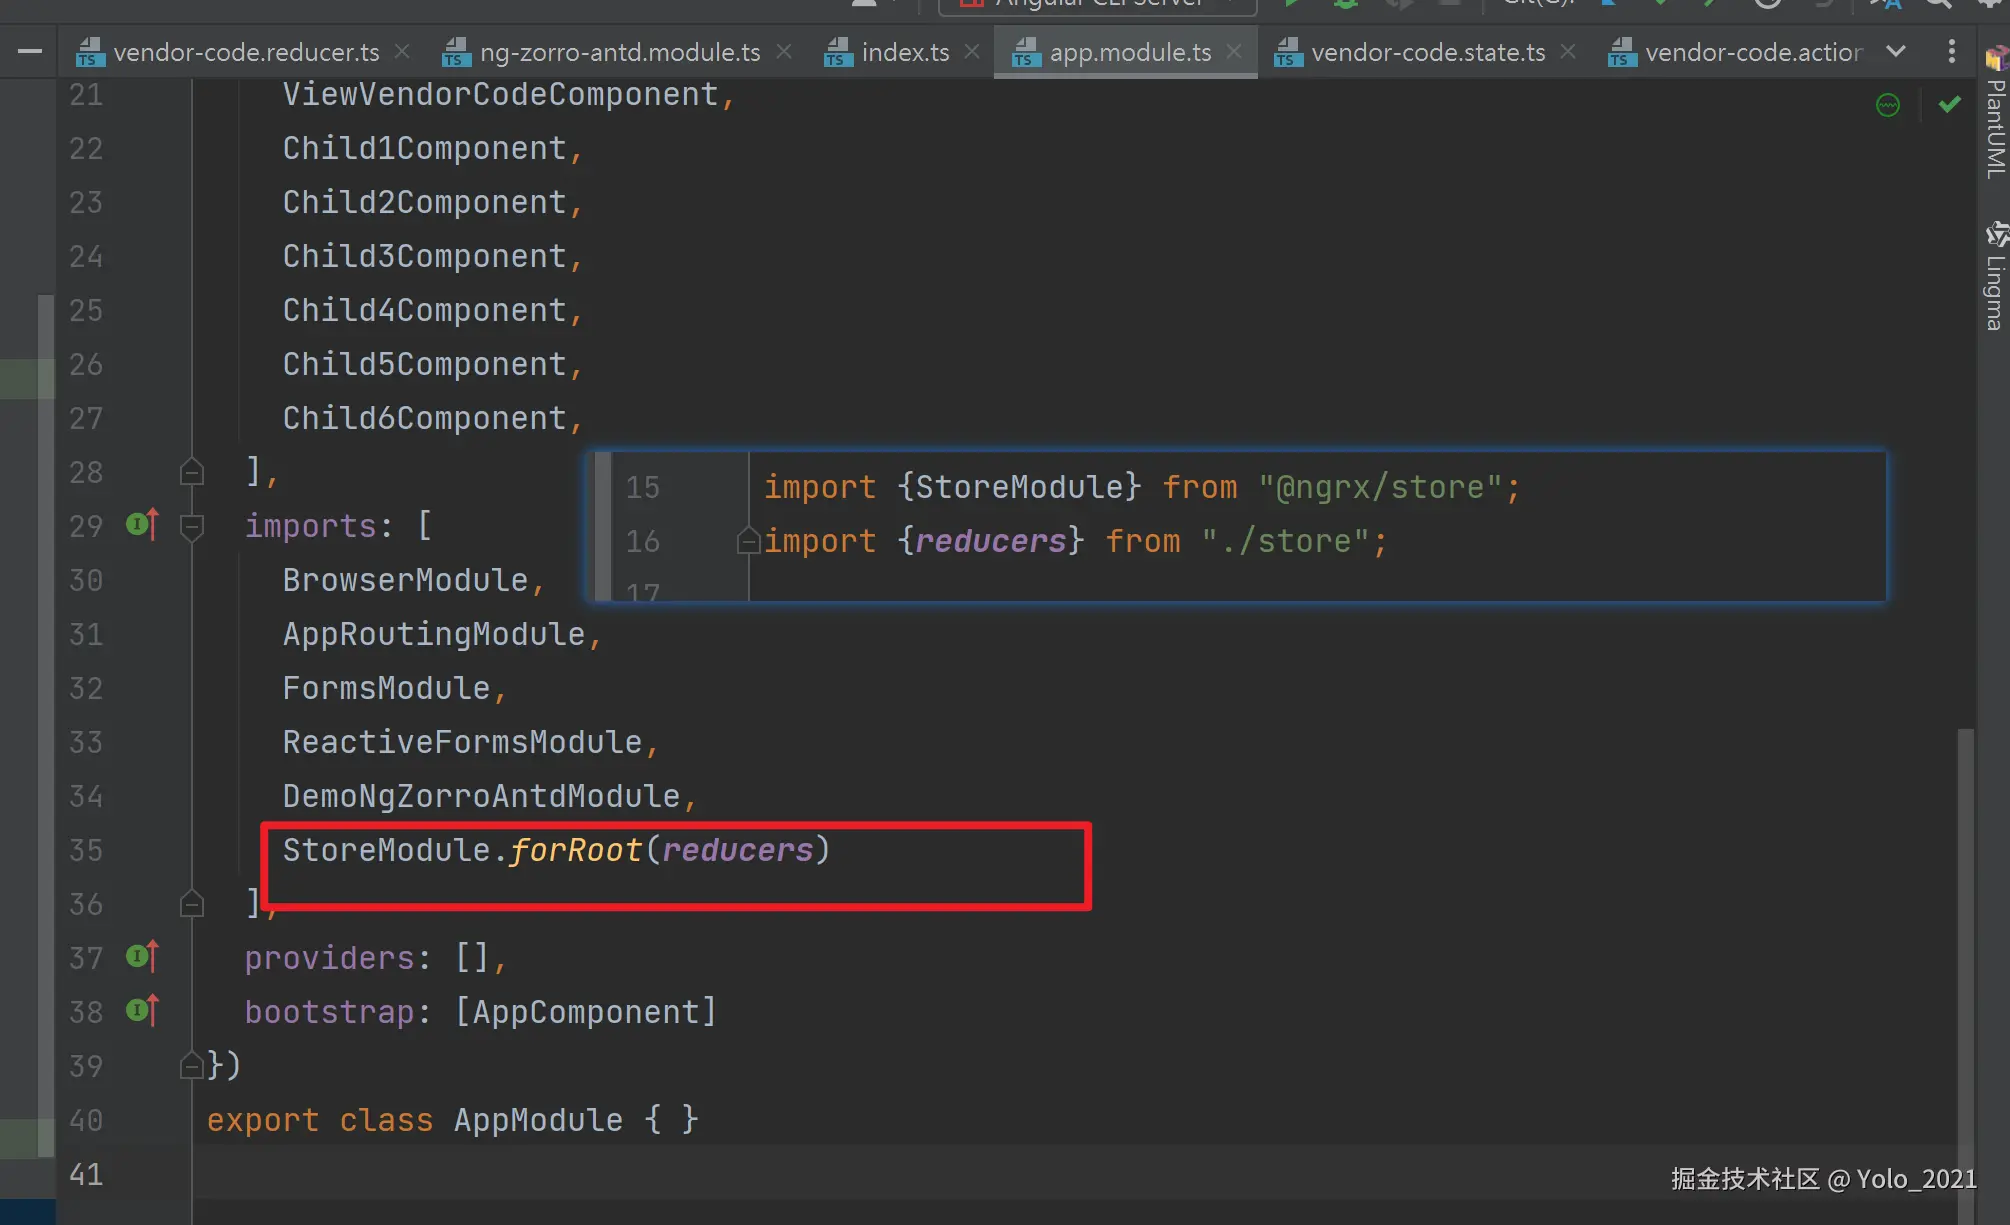The height and width of the screenshot is (1225, 2010).
Task: Click the reducers reference in forRoot call
Action: [738, 850]
